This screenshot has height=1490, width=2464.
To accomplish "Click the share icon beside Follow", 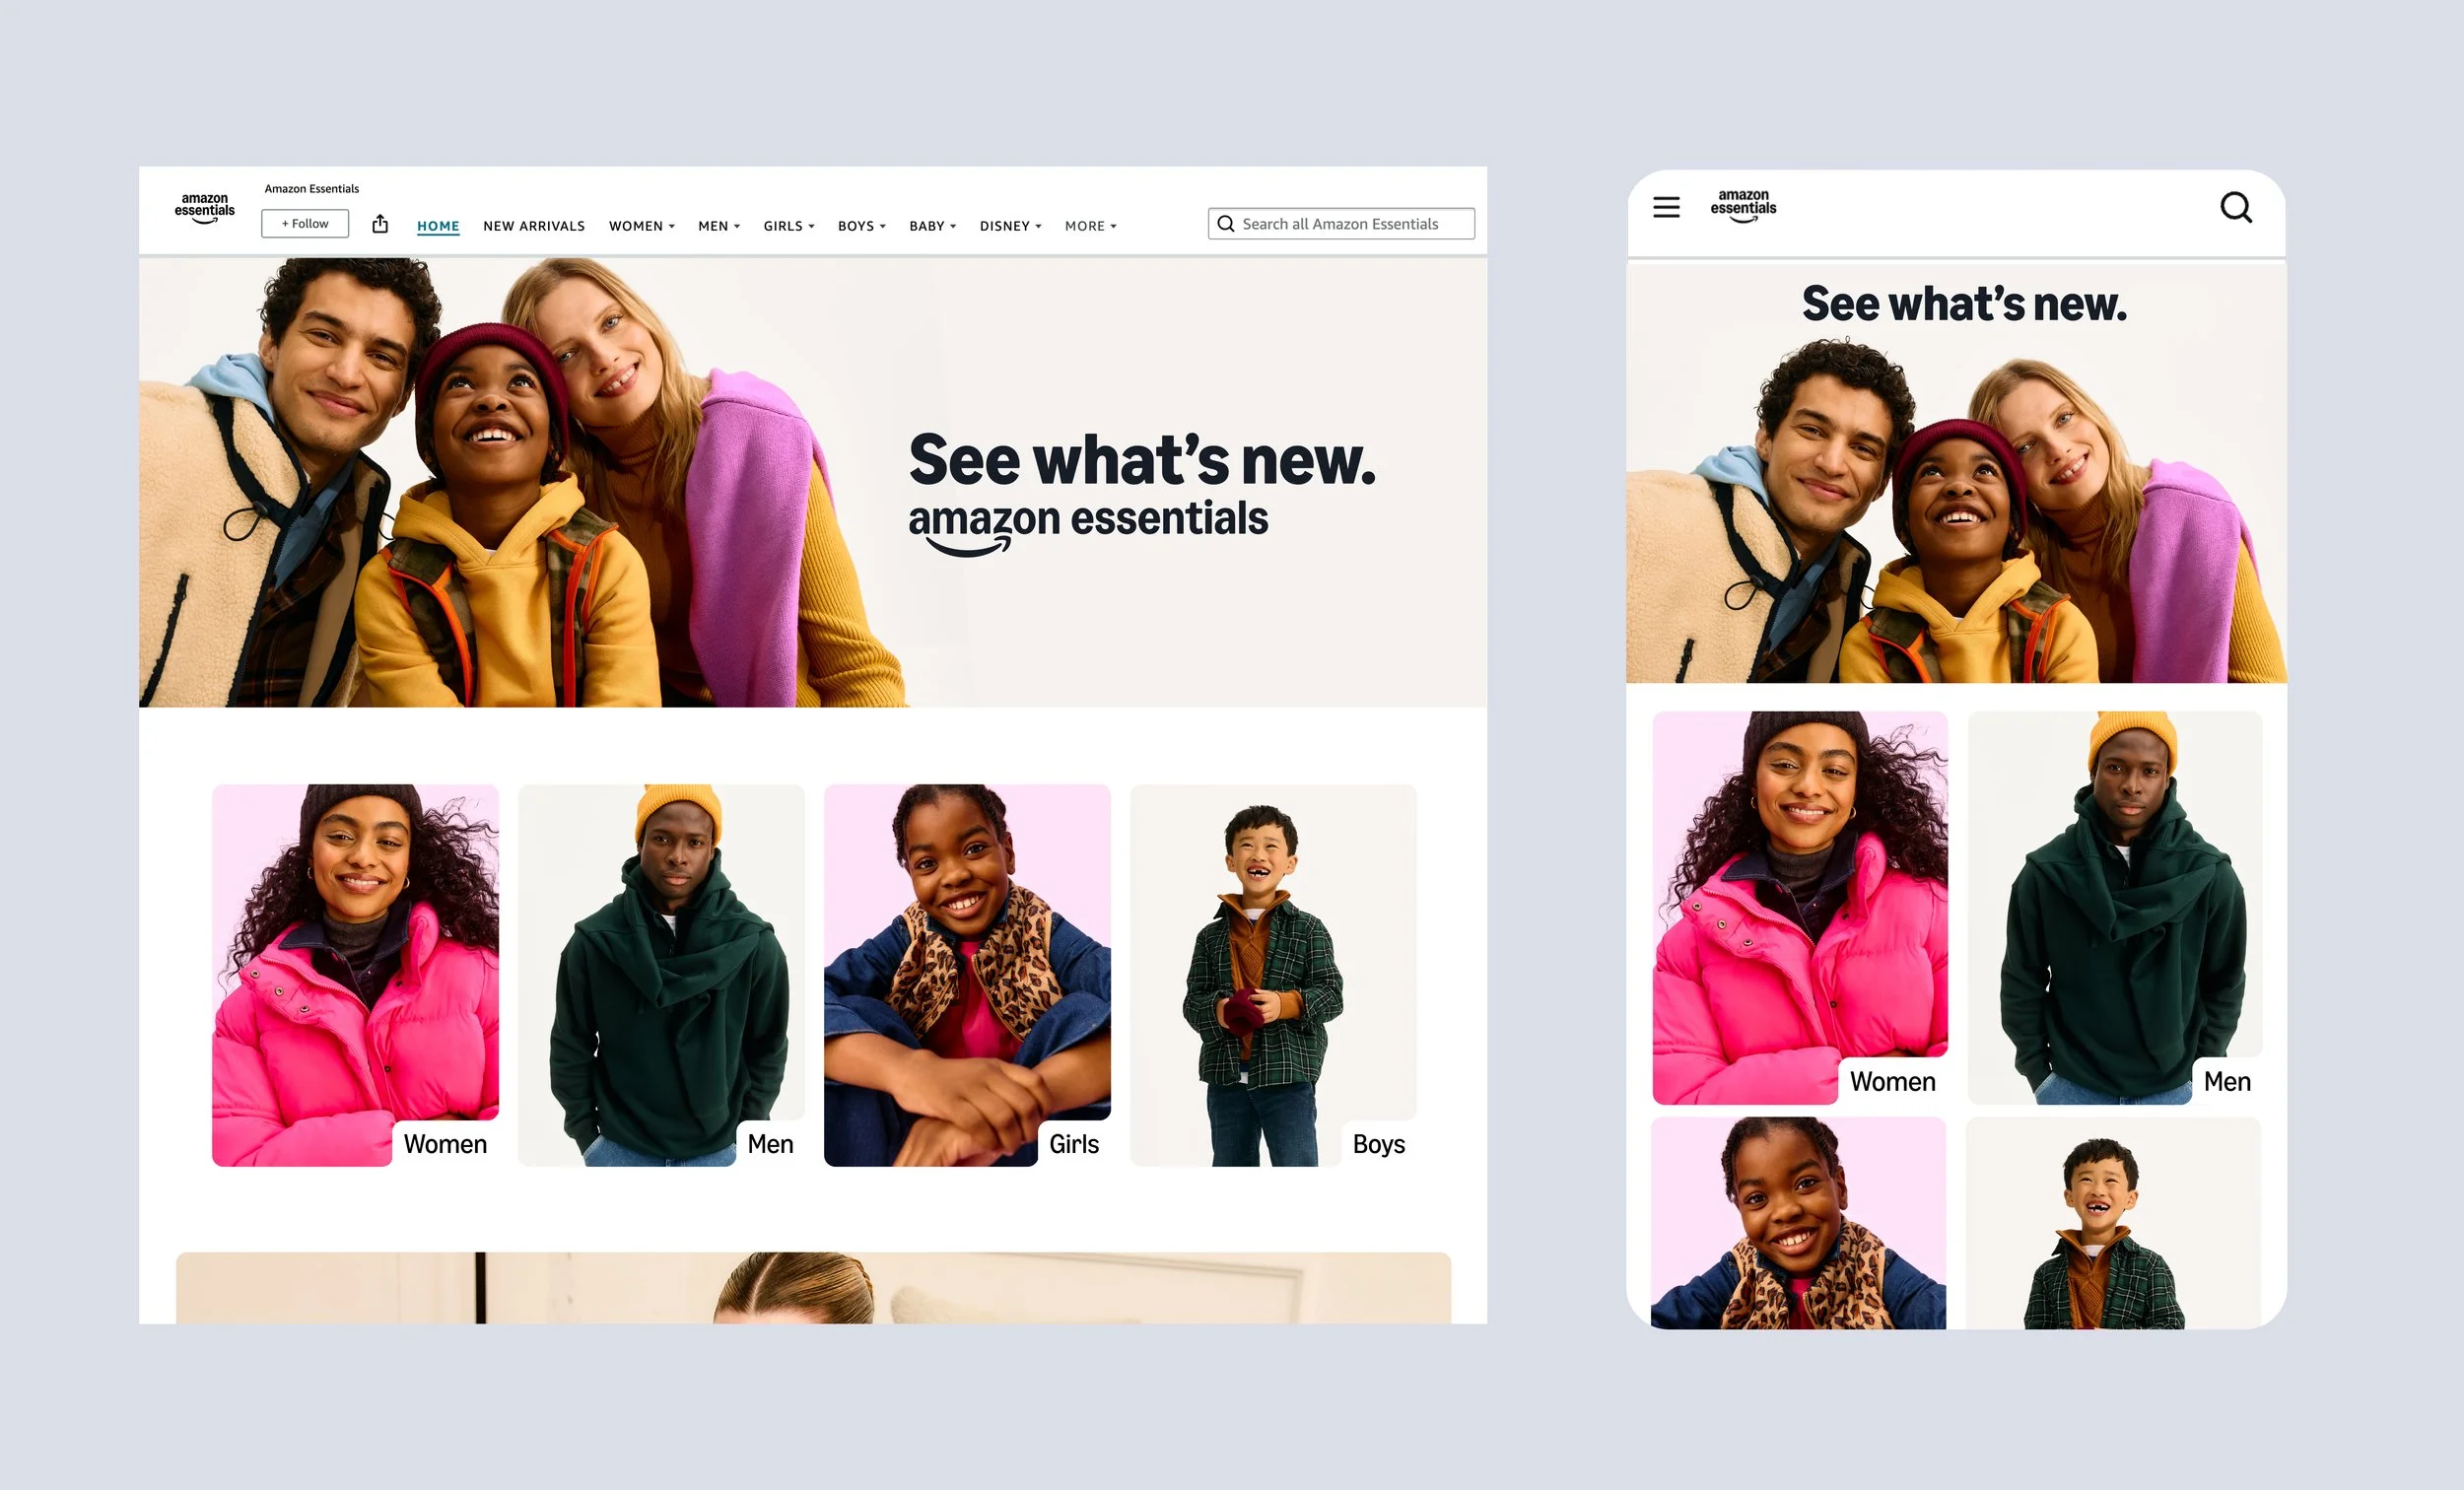I will (380, 224).
